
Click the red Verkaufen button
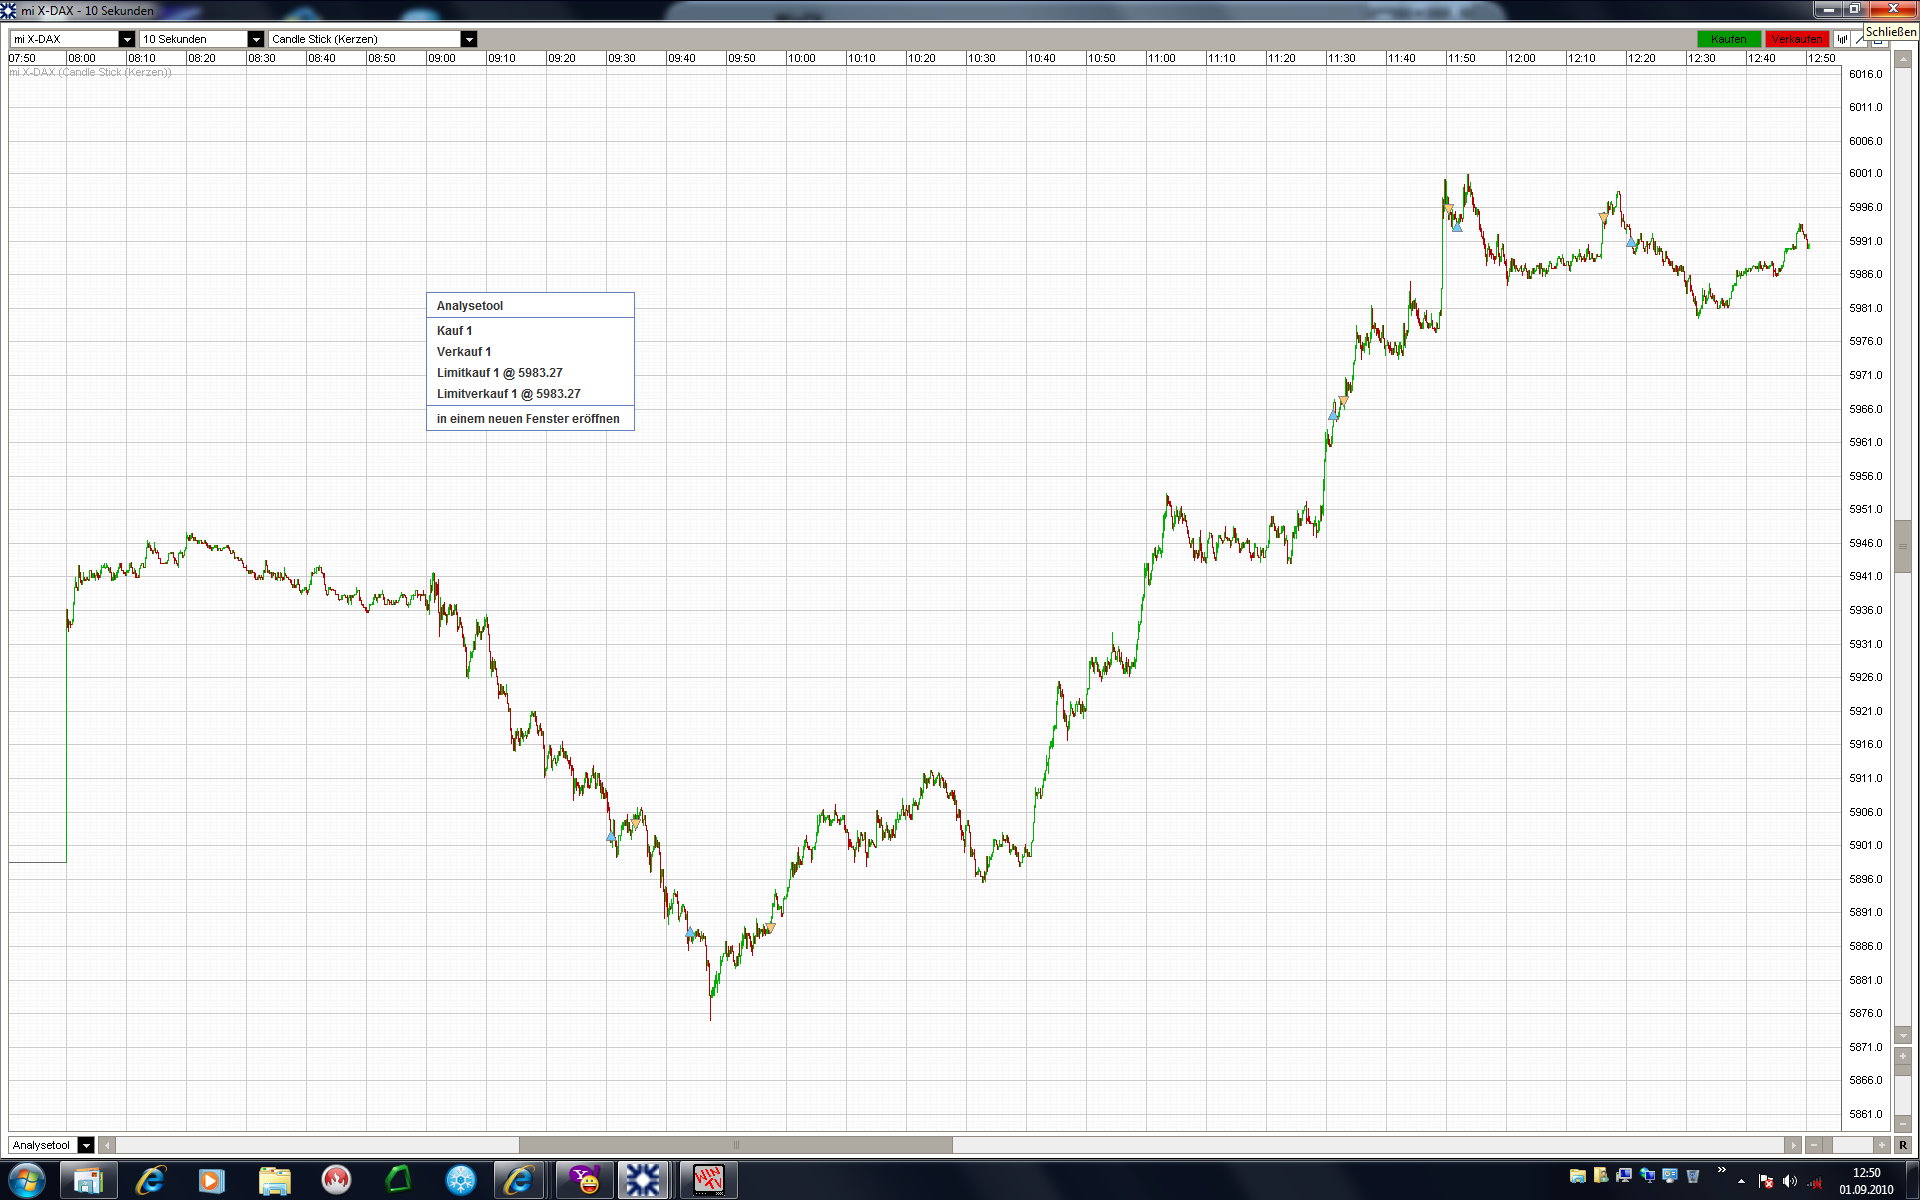(1796, 39)
